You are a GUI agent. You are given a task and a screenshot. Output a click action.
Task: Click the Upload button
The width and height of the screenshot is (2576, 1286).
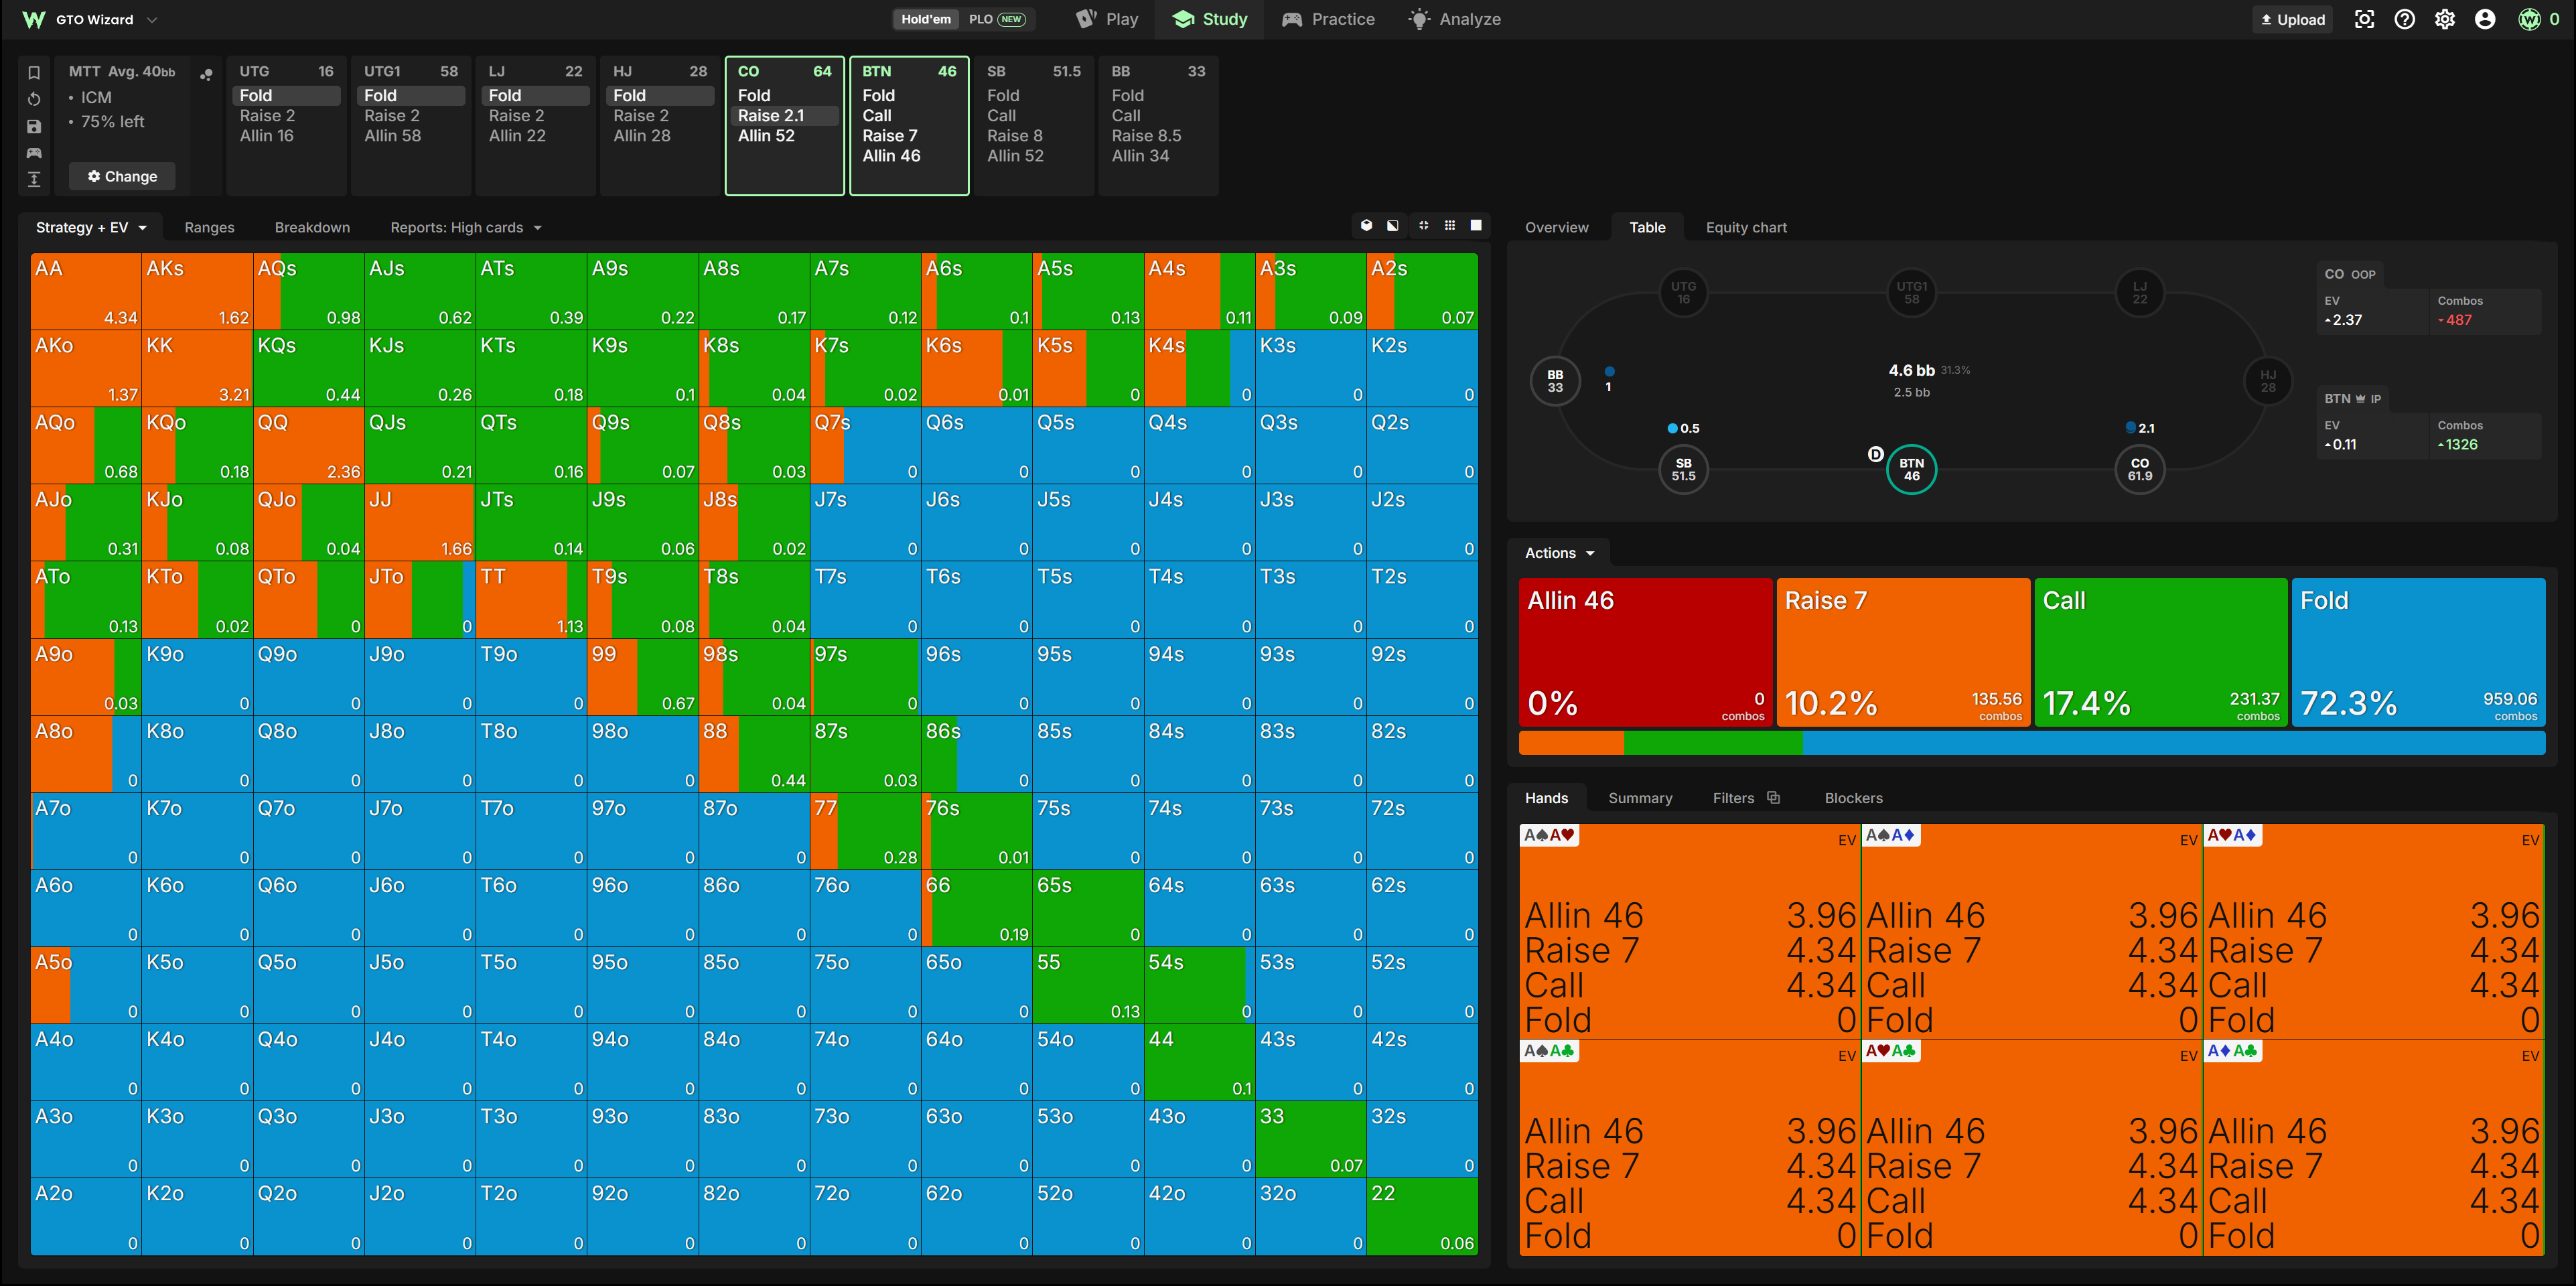click(2292, 19)
